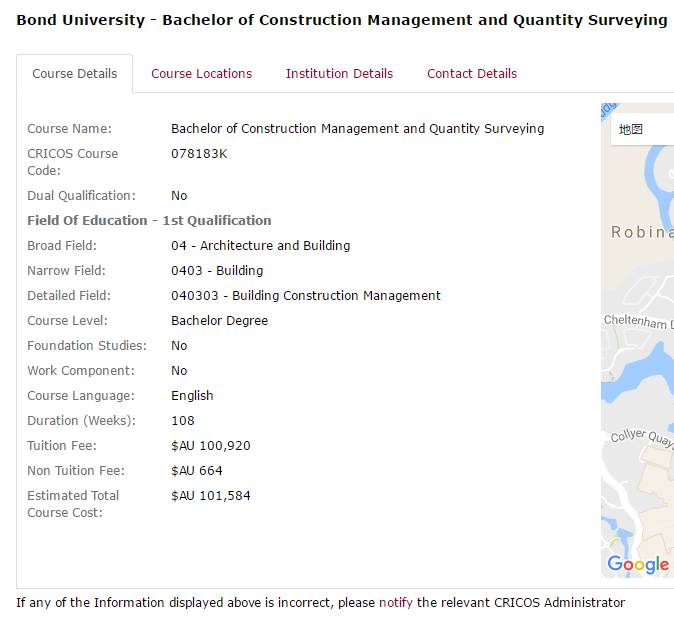Click the Field Of Education heading
The image size is (674, 617).
[x=149, y=221]
